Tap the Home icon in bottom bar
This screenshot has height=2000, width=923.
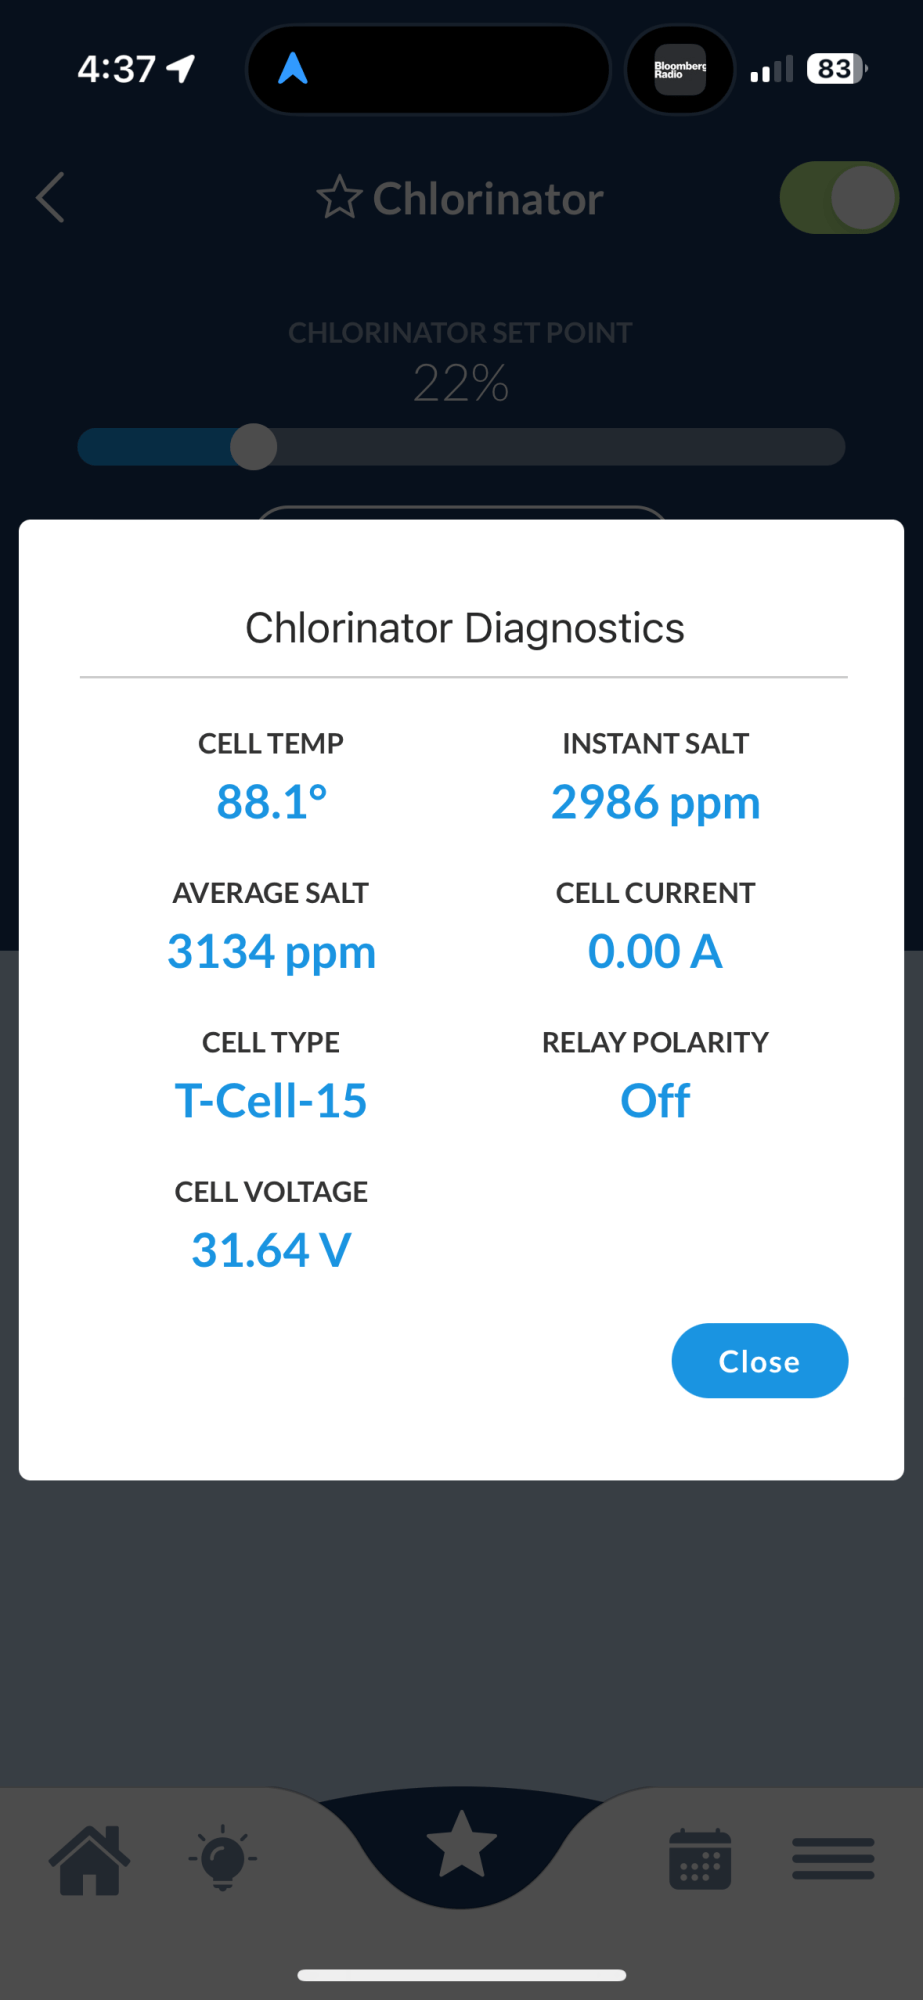tap(89, 1859)
